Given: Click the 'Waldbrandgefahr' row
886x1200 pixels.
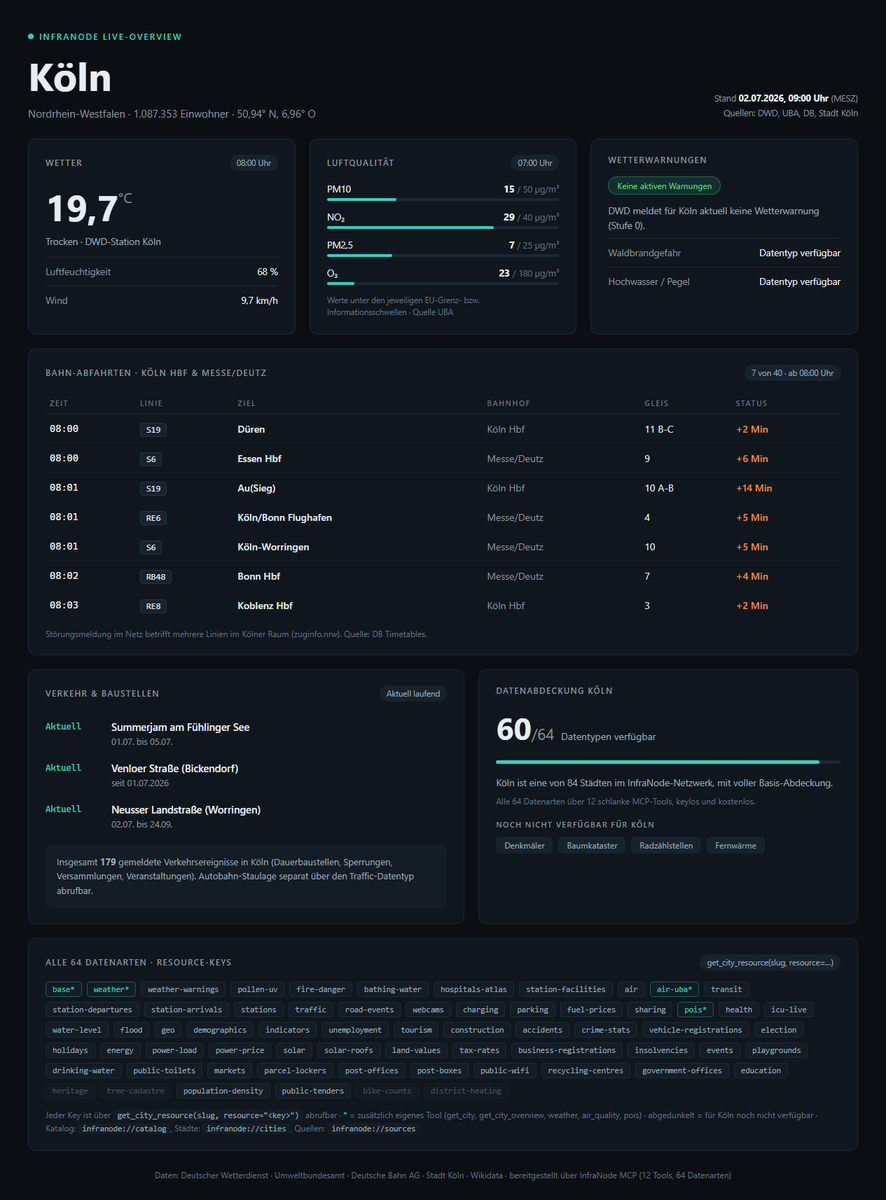Looking at the screenshot, I should 724,253.
